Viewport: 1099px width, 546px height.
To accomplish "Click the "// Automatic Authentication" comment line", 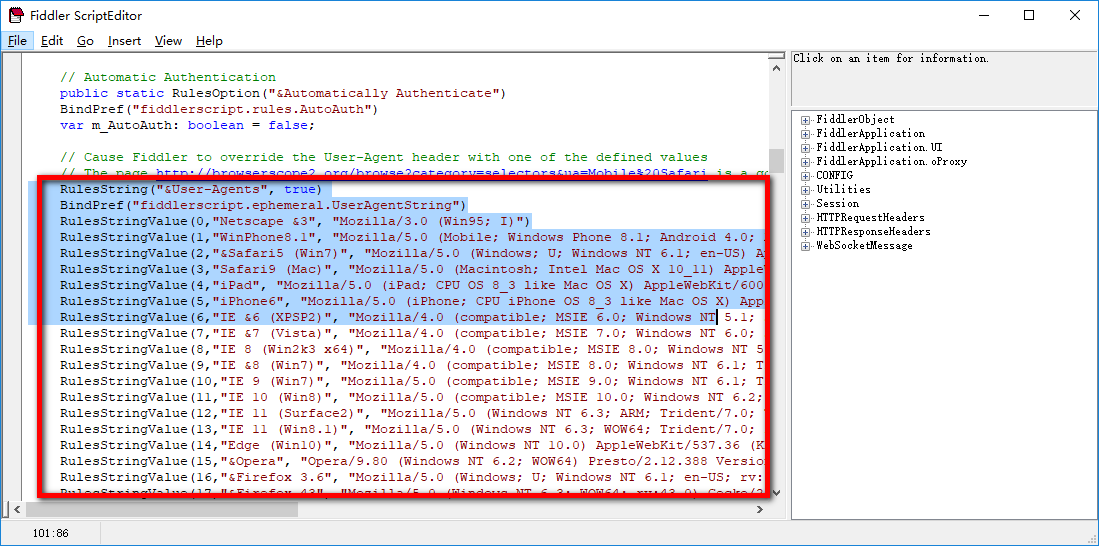I will (168, 77).
